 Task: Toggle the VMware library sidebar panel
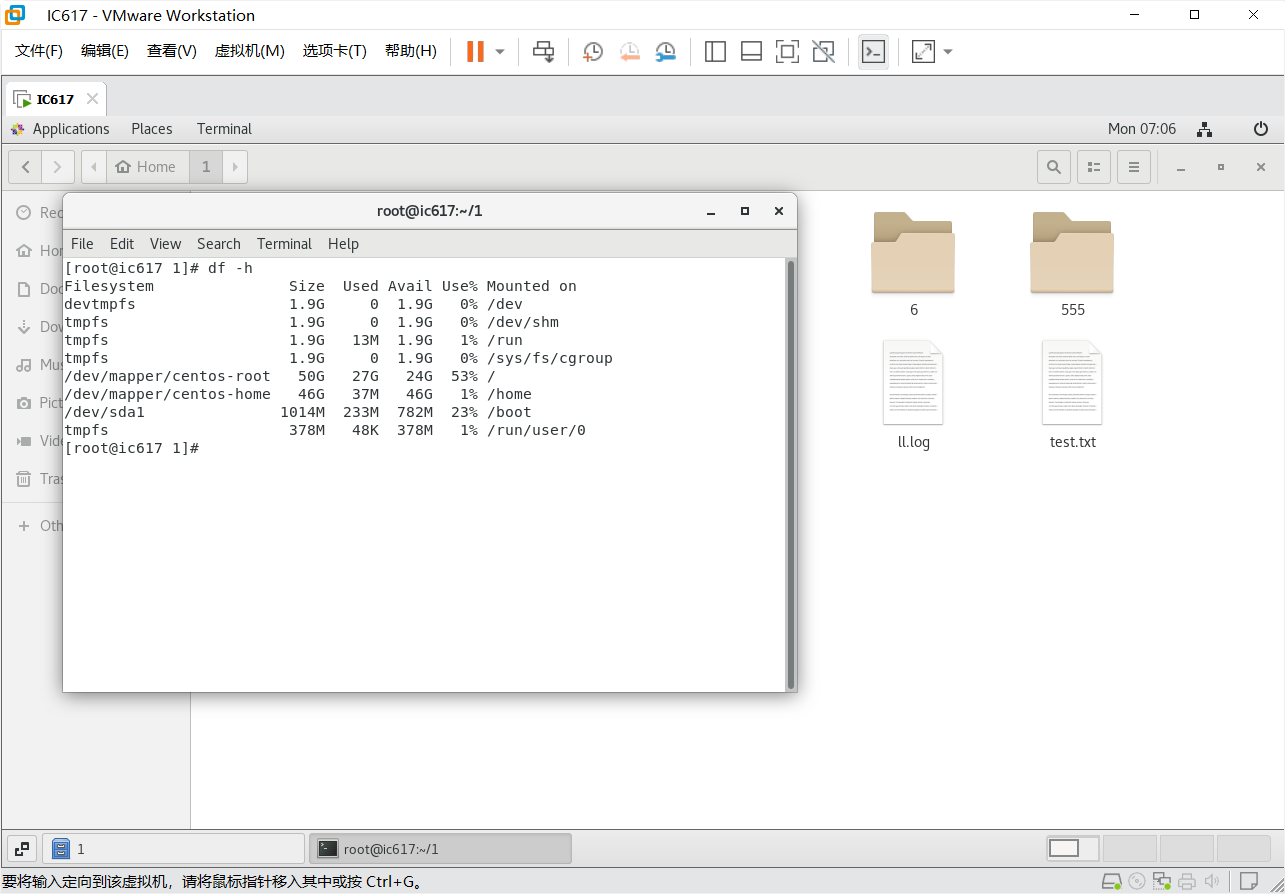coord(715,52)
